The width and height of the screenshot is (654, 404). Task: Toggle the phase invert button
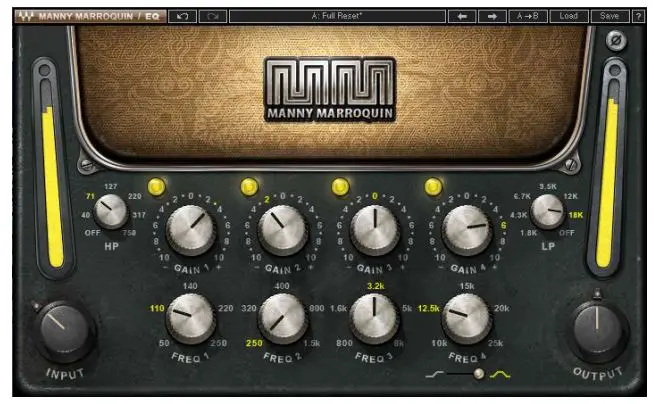pyautogui.click(x=616, y=41)
